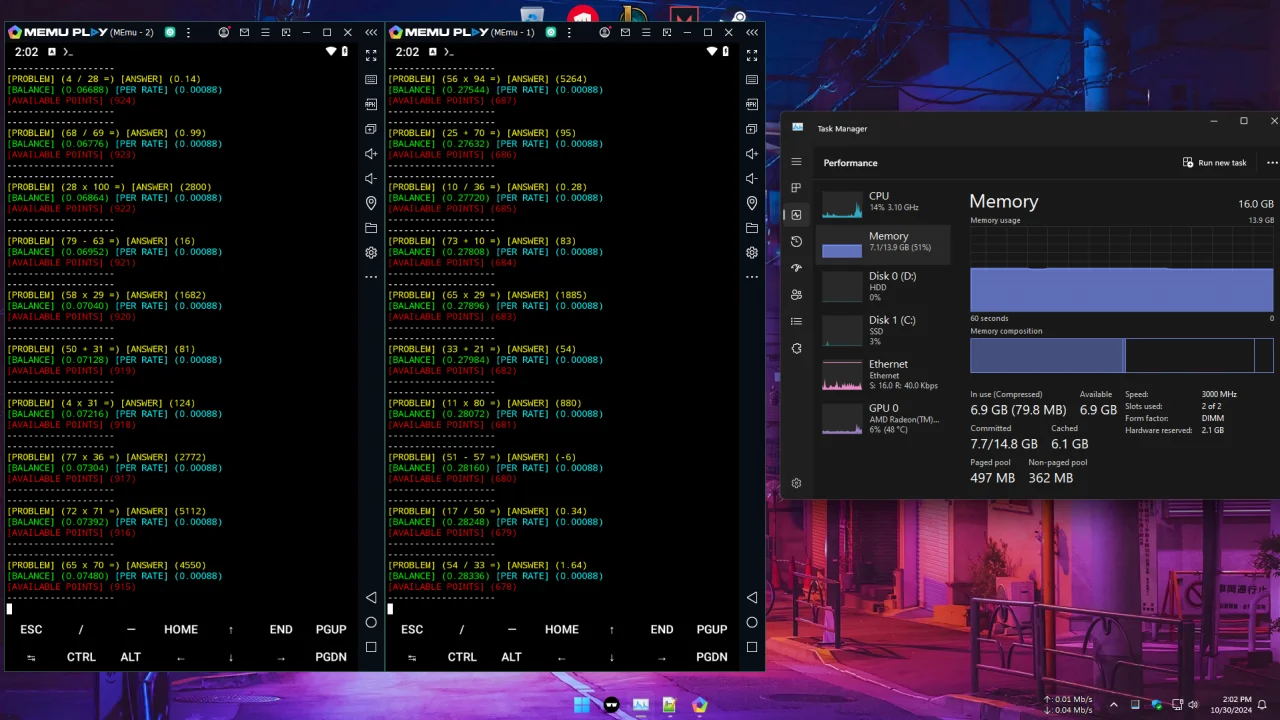Open Task Manager Details icon
Image resolution: width=1280 pixels, height=720 pixels.
(x=796, y=321)
